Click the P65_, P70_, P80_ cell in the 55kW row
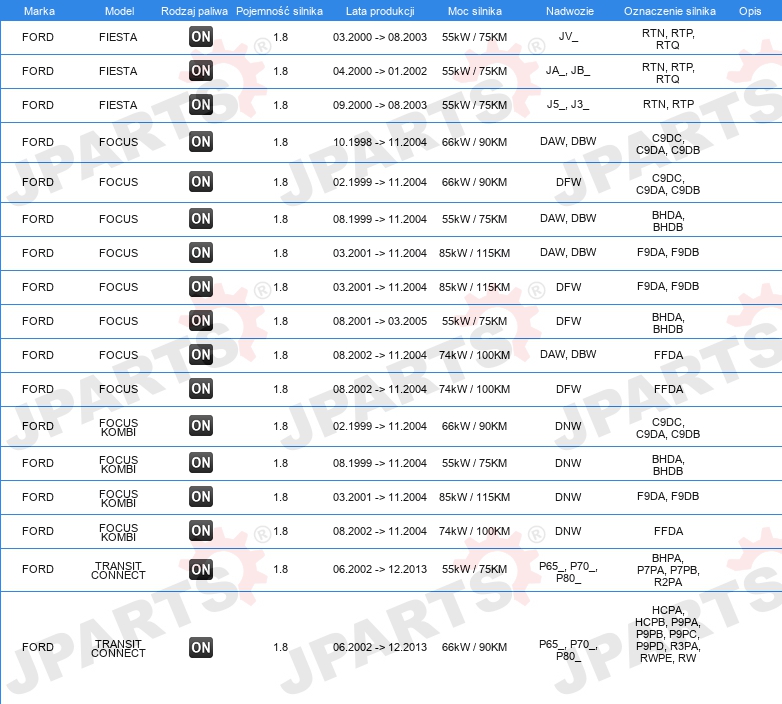This screenshot has width=782, height=704. [x=569, y=572]
